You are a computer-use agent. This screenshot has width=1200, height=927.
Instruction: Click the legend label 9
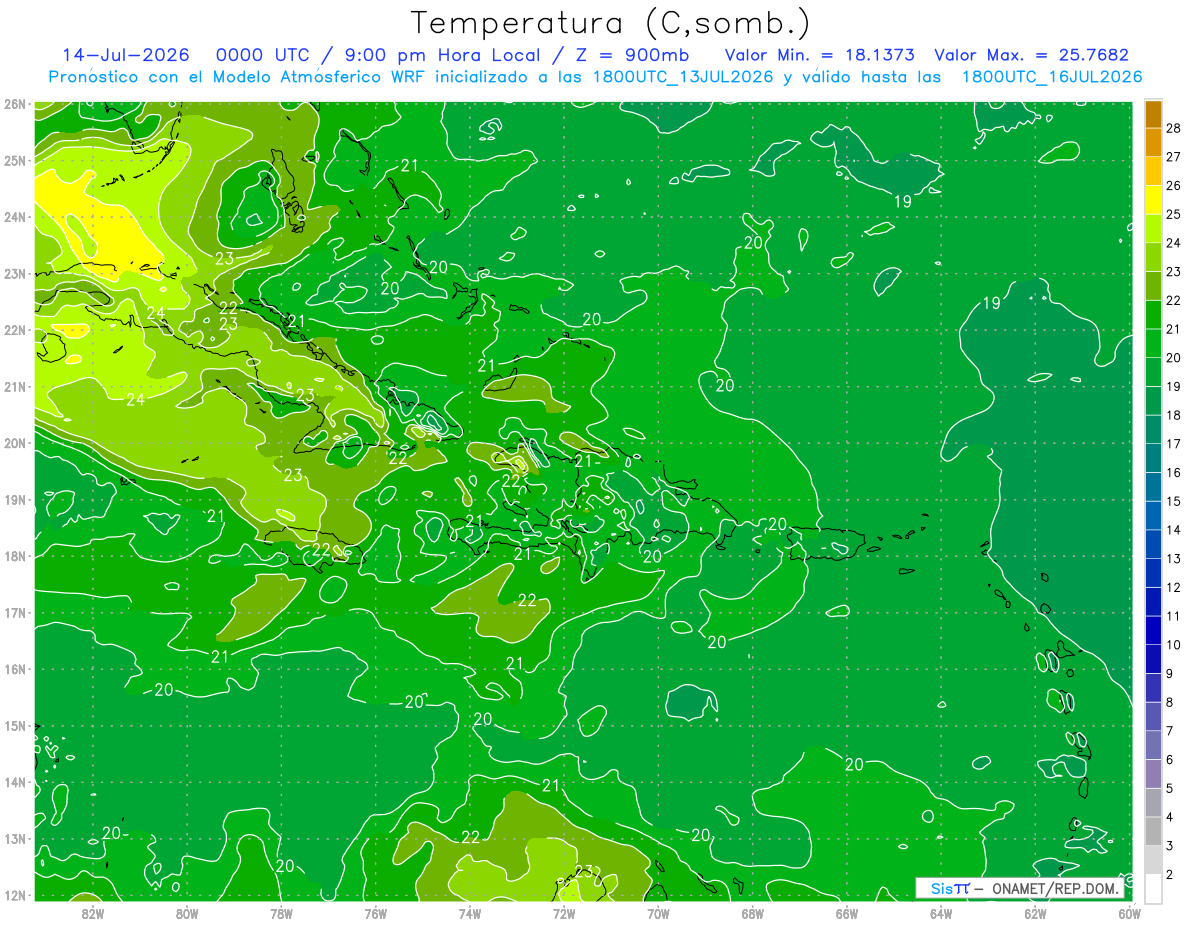click(x=1170, y=674)
